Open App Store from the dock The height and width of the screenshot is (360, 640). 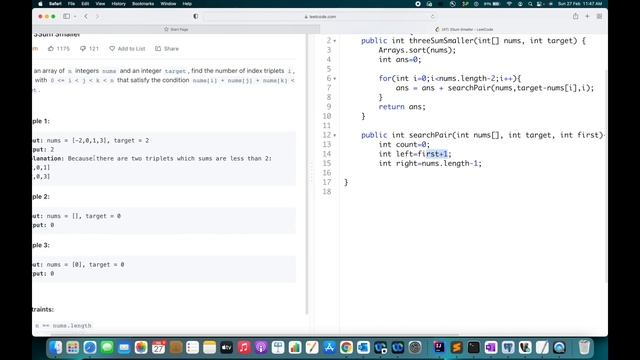[329, 347]
